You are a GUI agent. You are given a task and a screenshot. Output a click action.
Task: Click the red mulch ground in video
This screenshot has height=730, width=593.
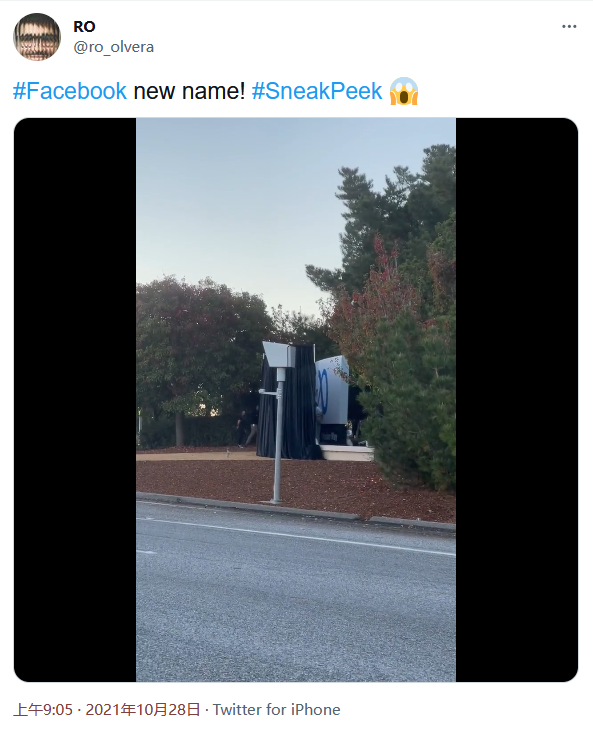[298, 484]
